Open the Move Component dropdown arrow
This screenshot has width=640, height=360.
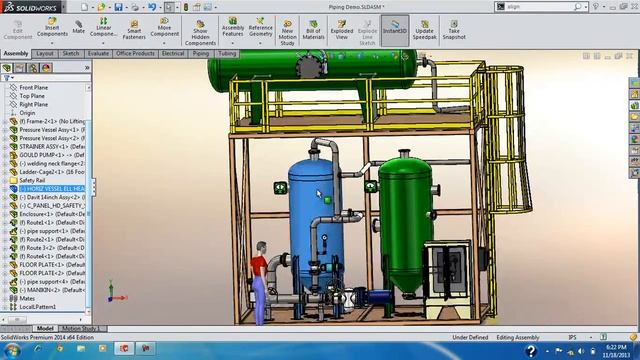tap(164, 43)
